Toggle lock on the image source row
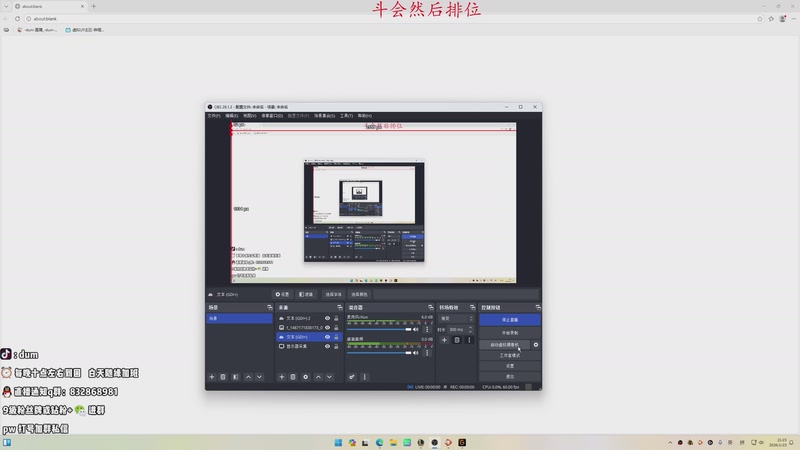The width and height of the screenshot is (800, 450). 336,327
